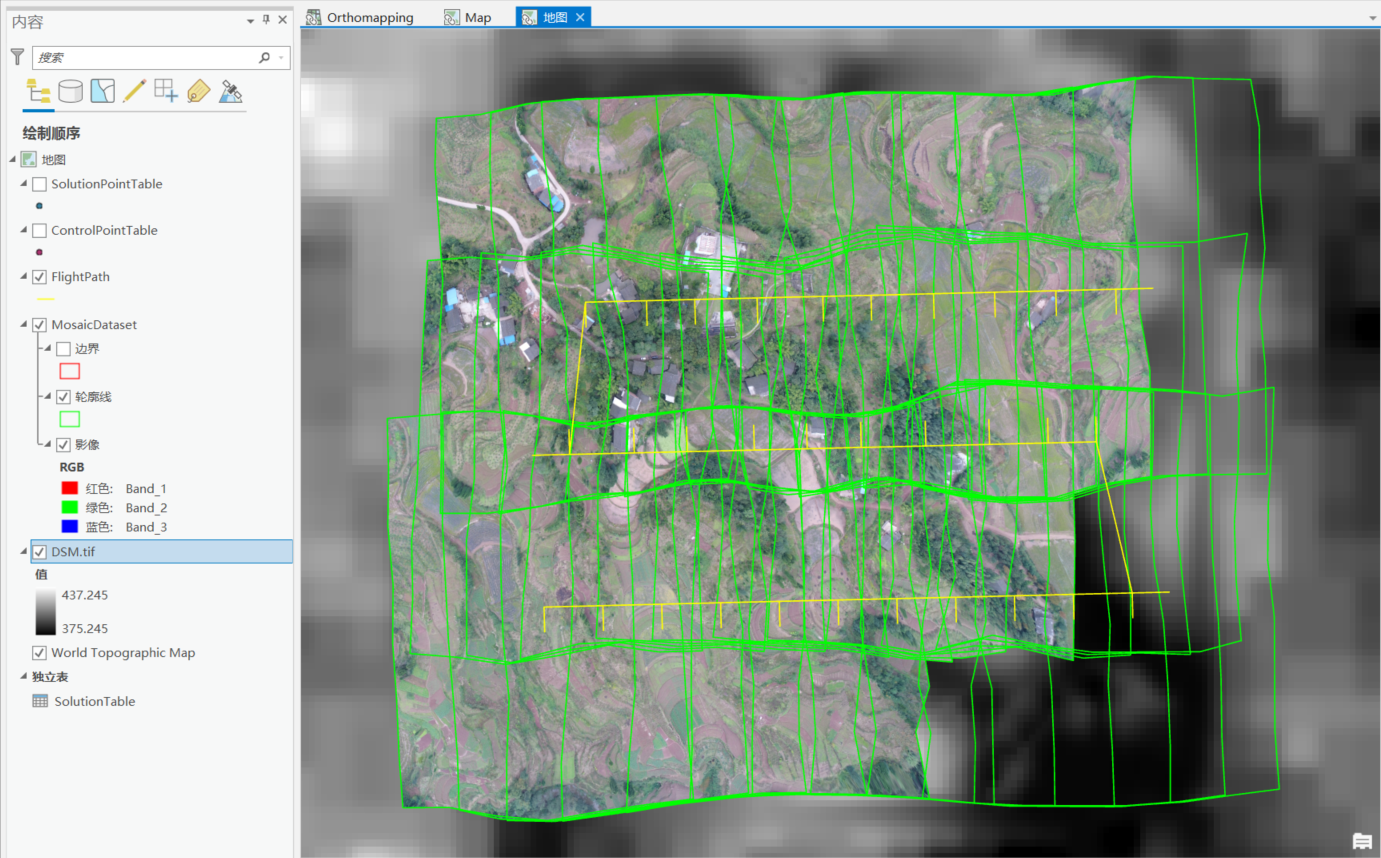Uncheck FlightPath layer checkbox
The width and height of the screenshot is (1381, 858).
(40, 277)
